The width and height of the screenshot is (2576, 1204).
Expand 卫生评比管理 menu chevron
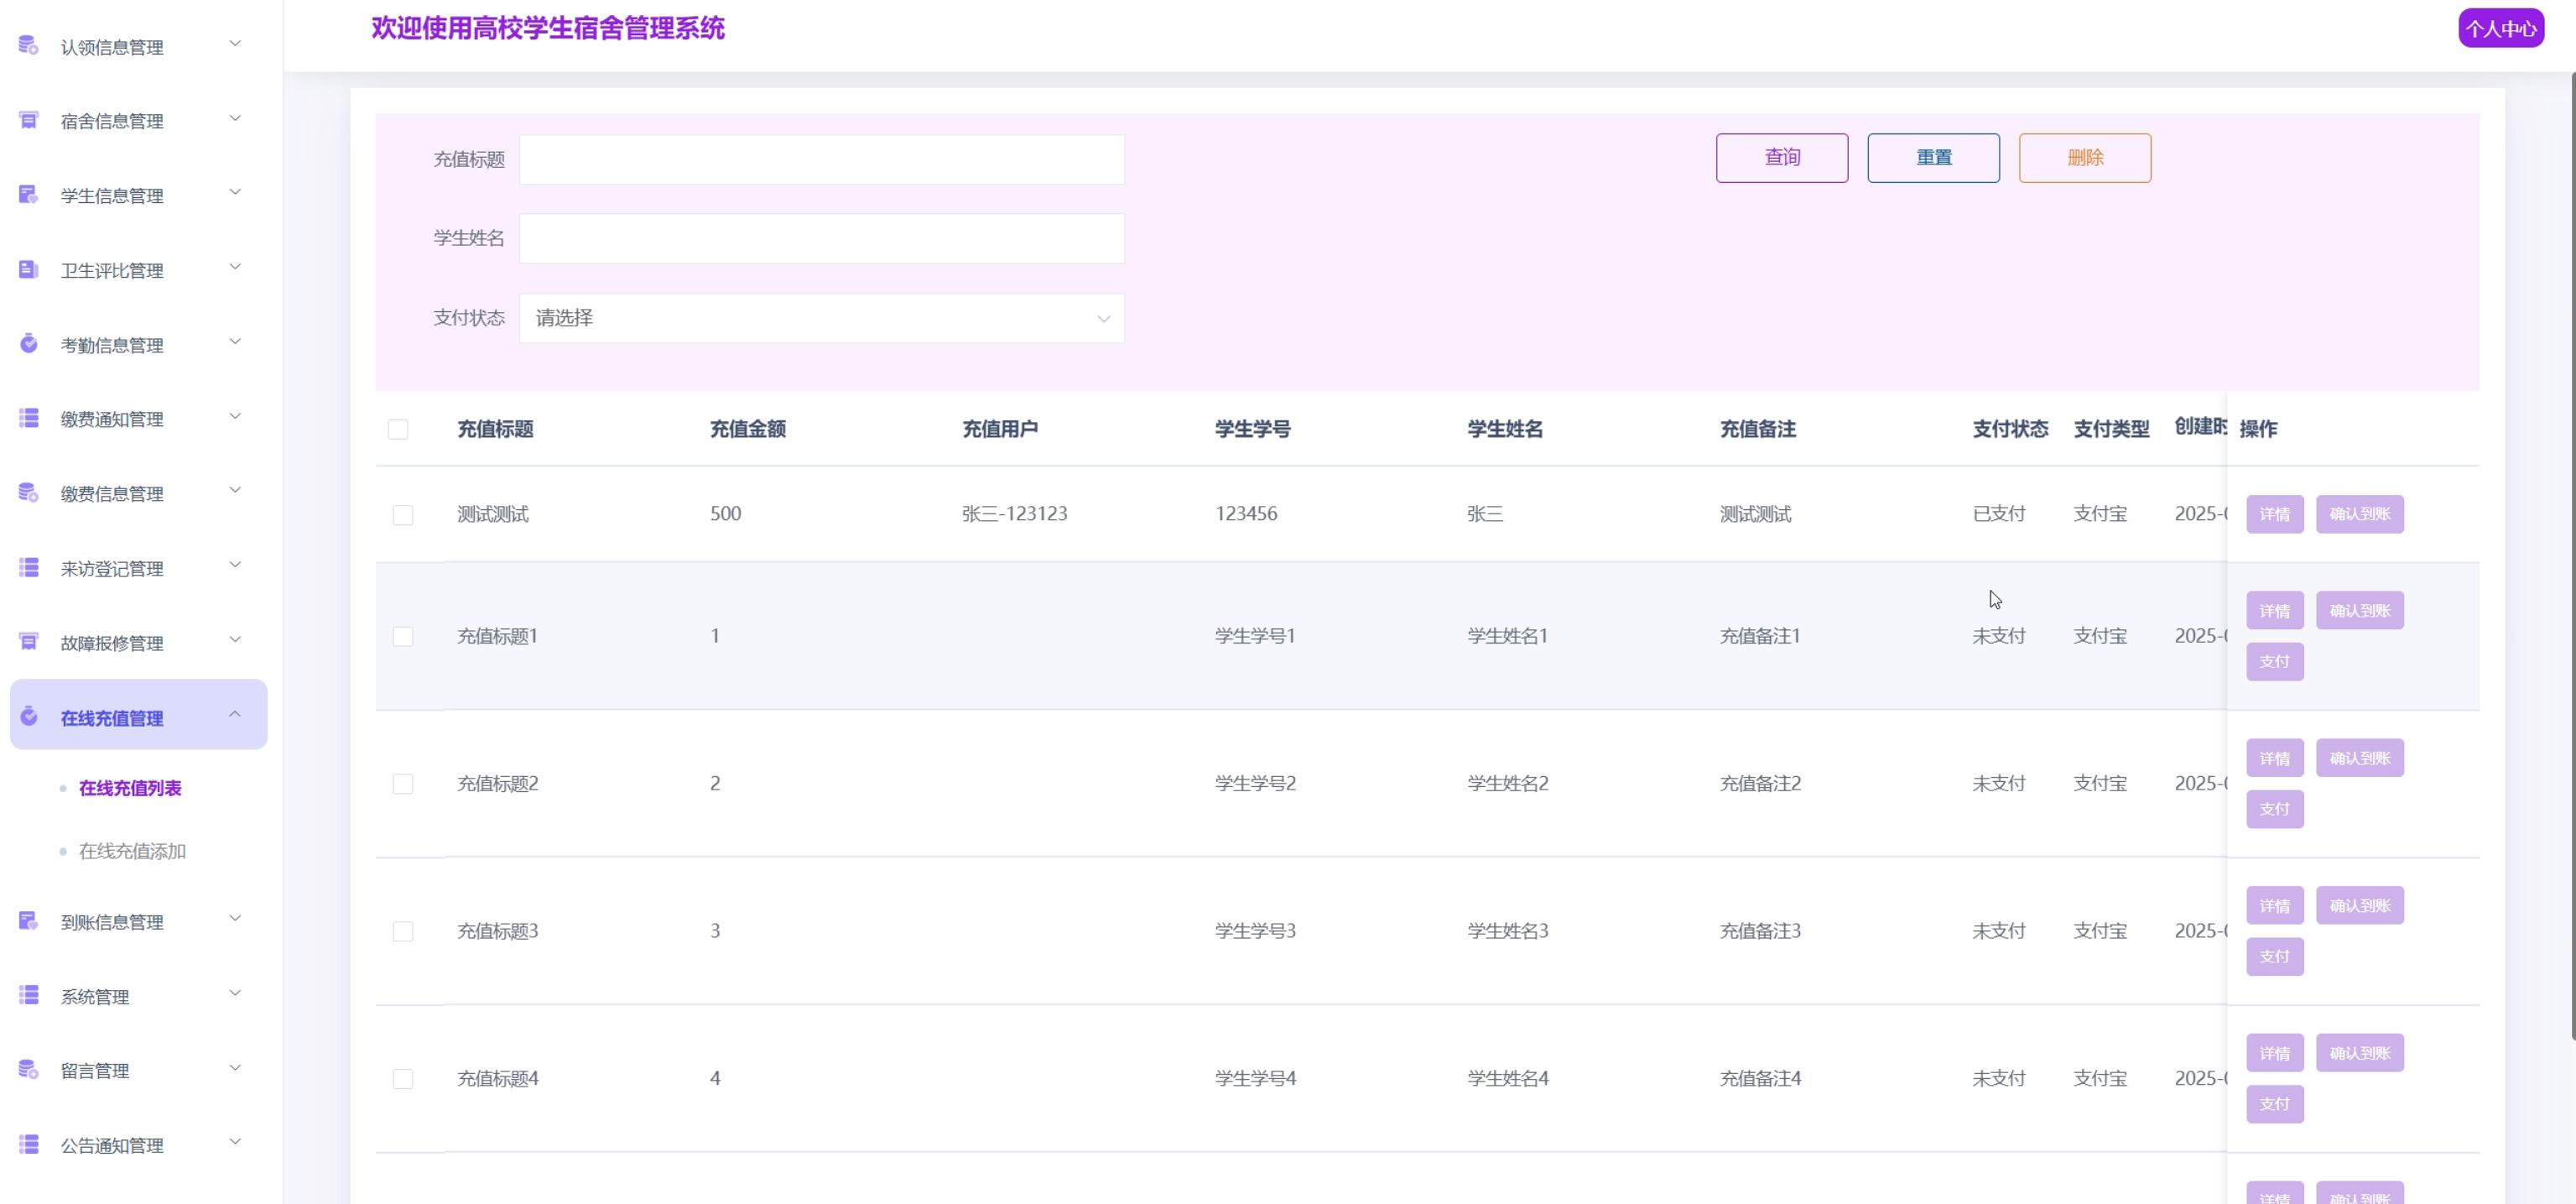pyautogui.click(x=235, y=267)
